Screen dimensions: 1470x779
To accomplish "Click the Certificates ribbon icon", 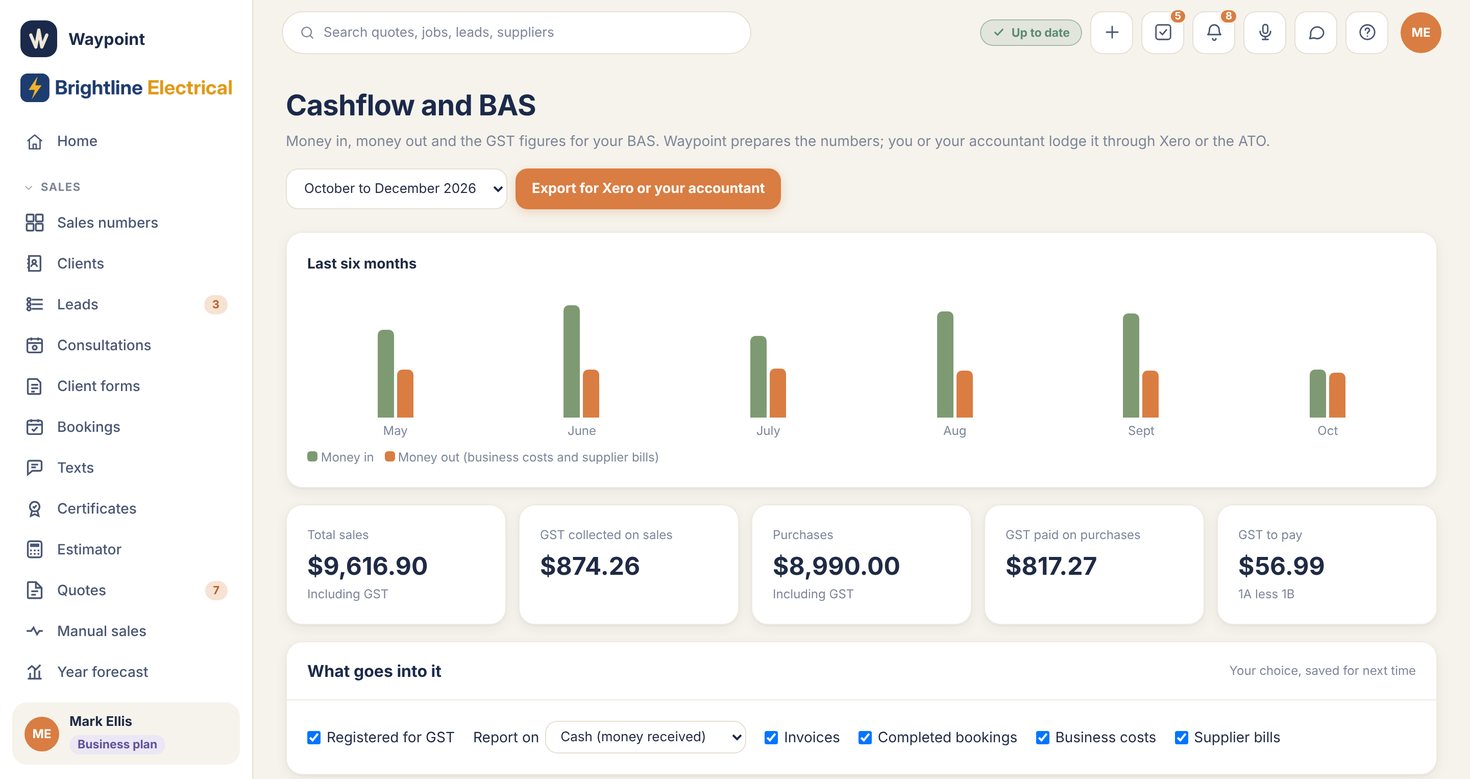I will click(35, 509).
